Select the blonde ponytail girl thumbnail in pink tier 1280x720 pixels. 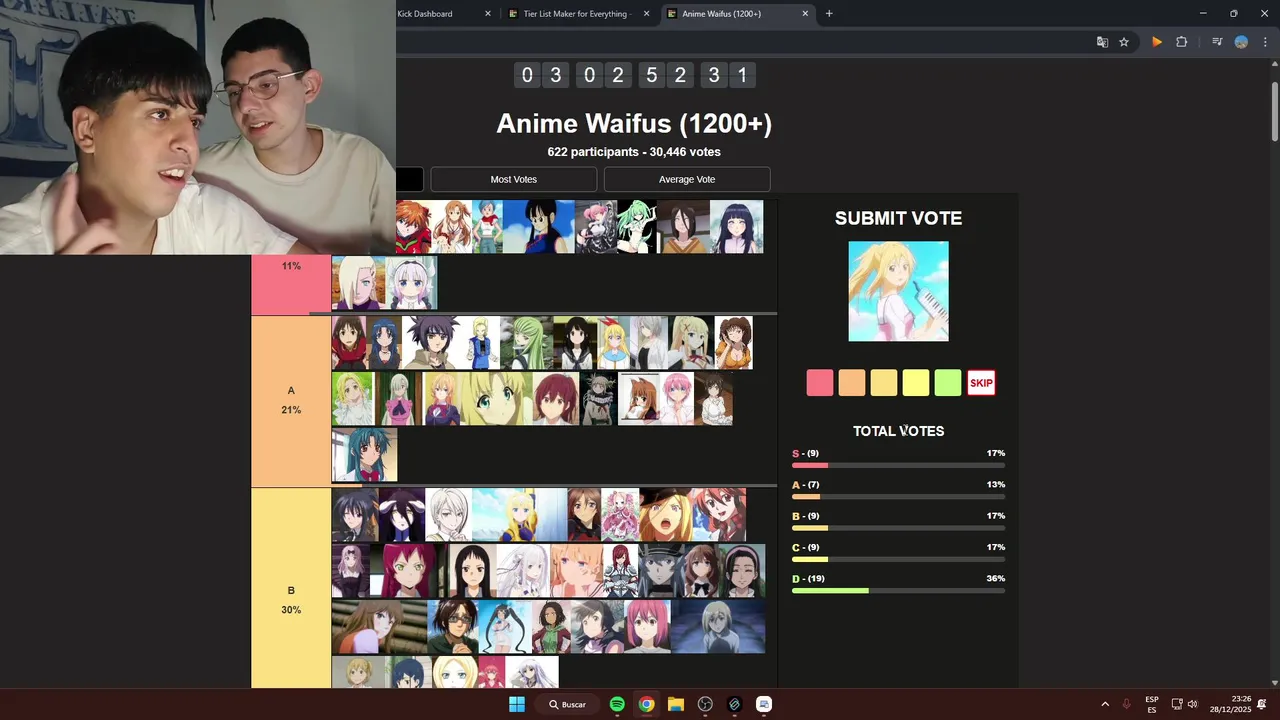358,283
